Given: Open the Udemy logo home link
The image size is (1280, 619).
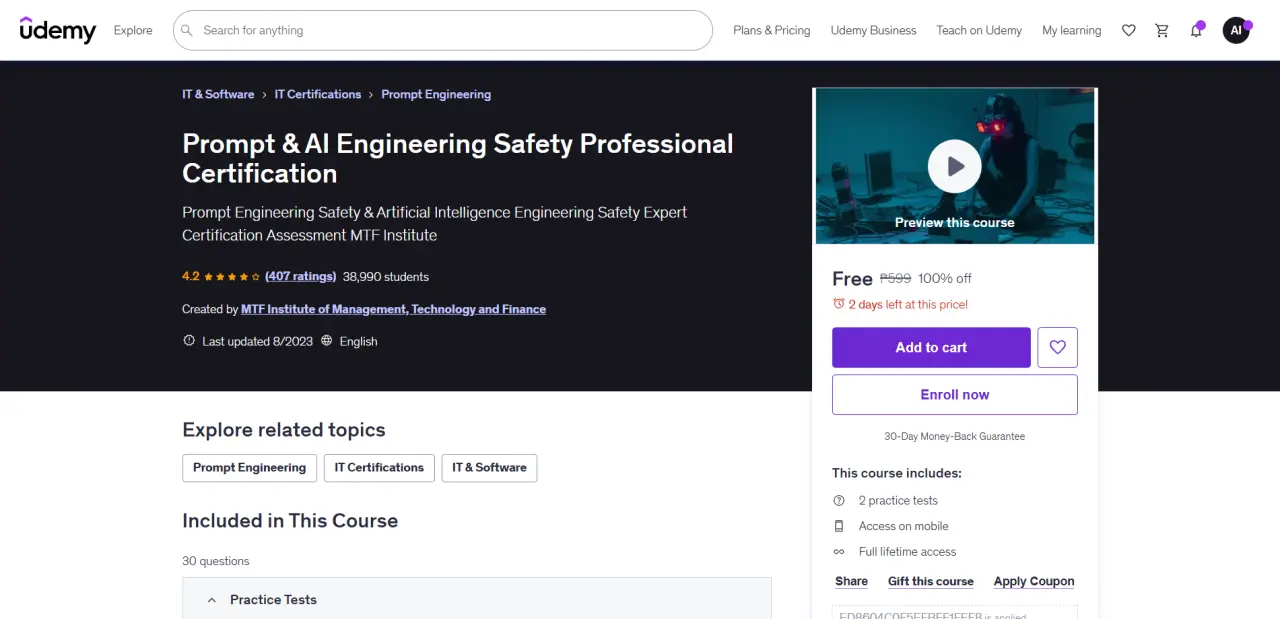Looking at the screenshot, I should tap(58, 30).
